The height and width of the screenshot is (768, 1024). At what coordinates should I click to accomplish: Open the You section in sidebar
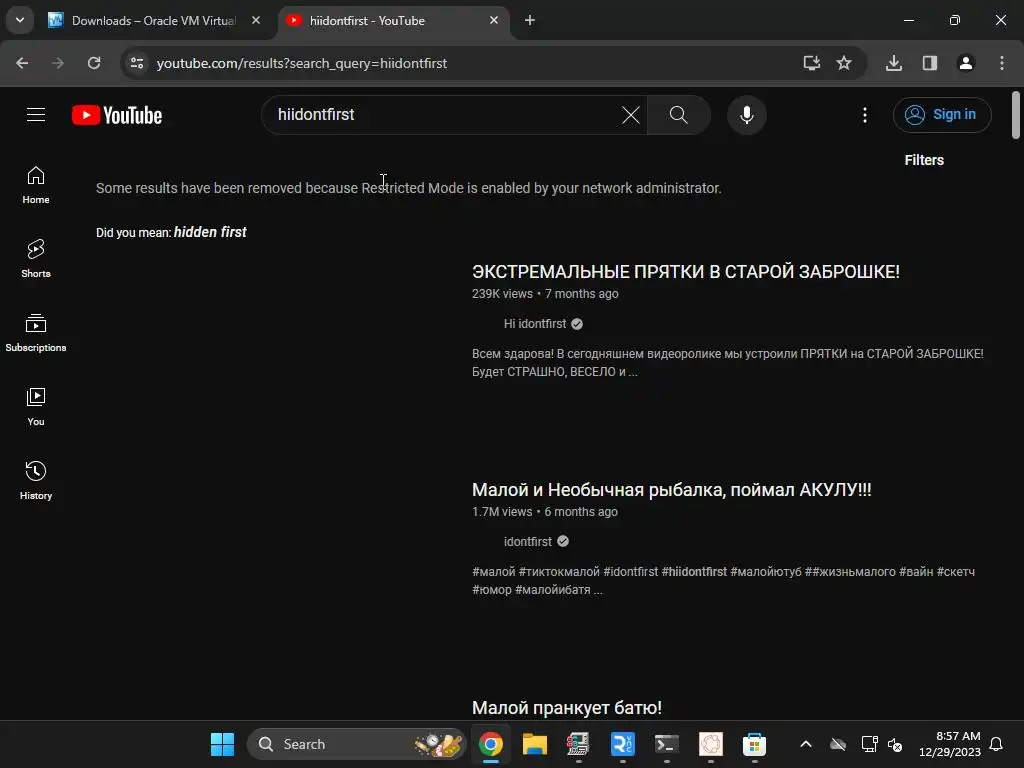pos(36,407)
